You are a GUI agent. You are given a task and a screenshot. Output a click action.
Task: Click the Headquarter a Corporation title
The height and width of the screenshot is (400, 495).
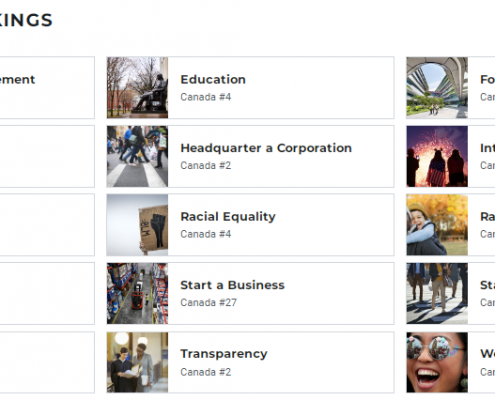click(266, 148)
